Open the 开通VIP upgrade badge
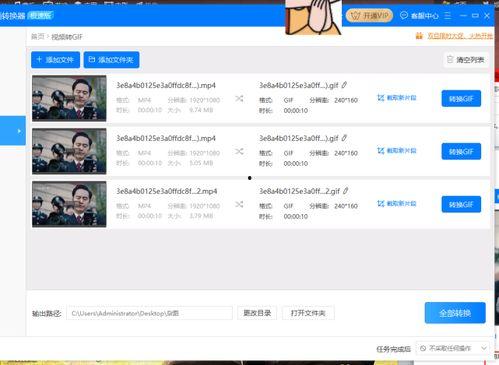Screen dimensions: 499x365 pos(369,15)
